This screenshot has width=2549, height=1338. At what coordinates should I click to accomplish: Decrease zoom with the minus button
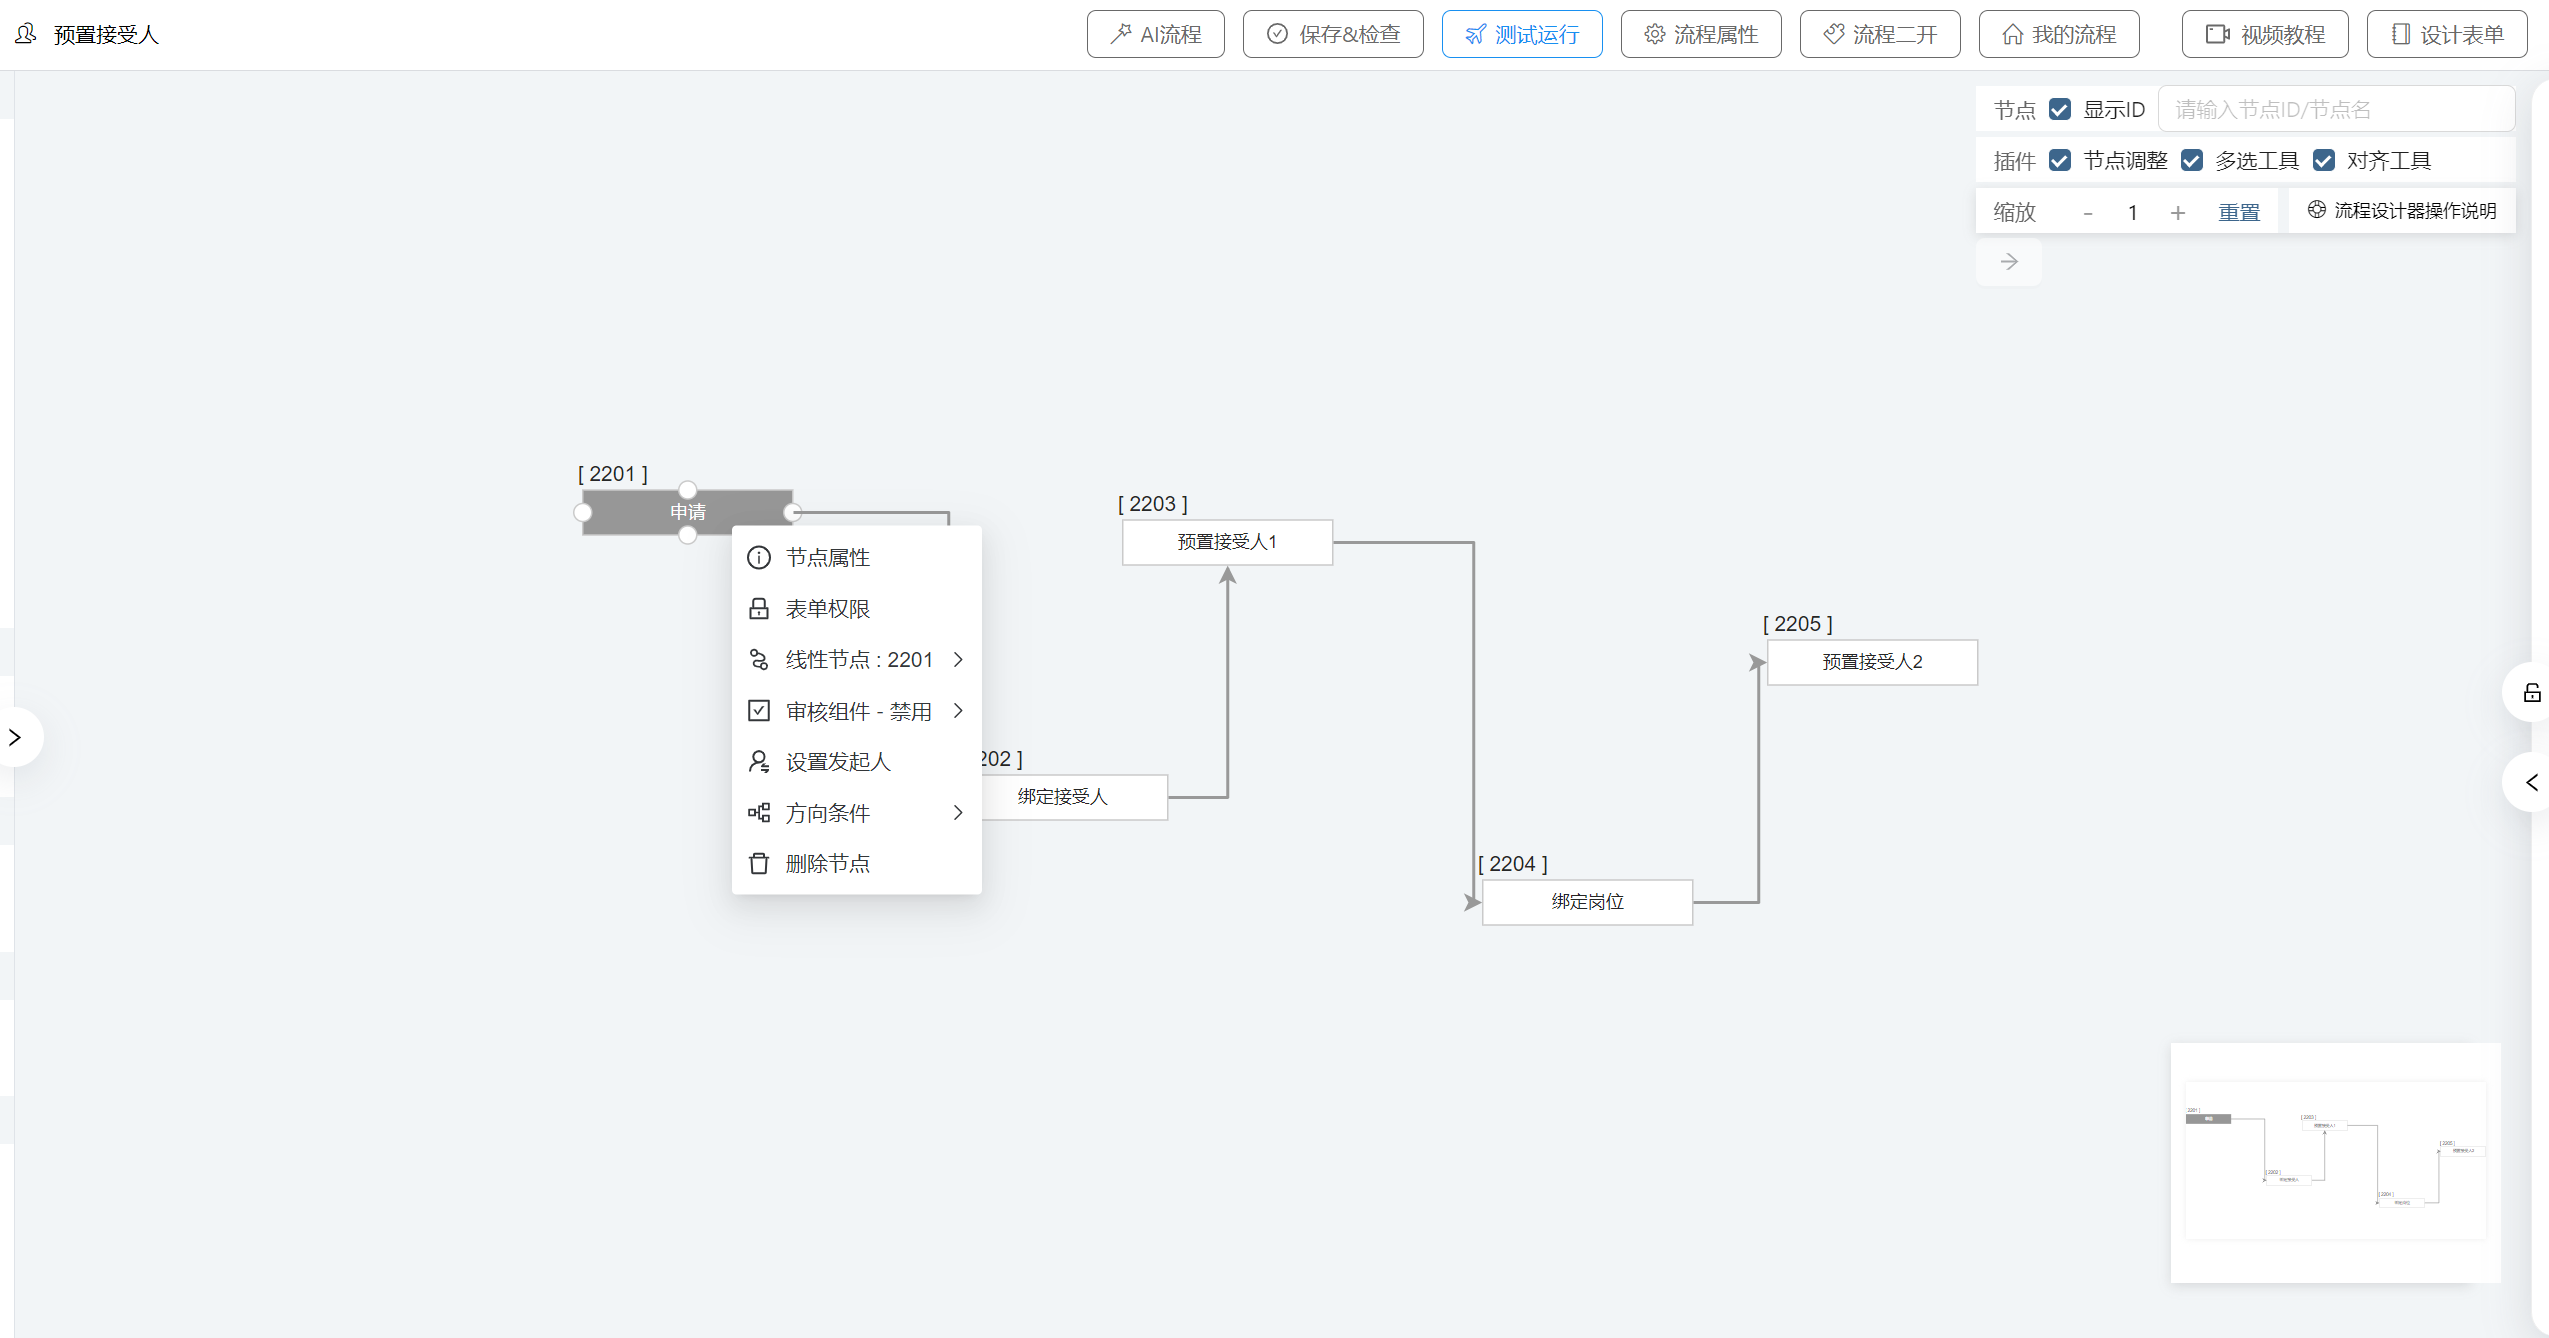coord(2088,212)
